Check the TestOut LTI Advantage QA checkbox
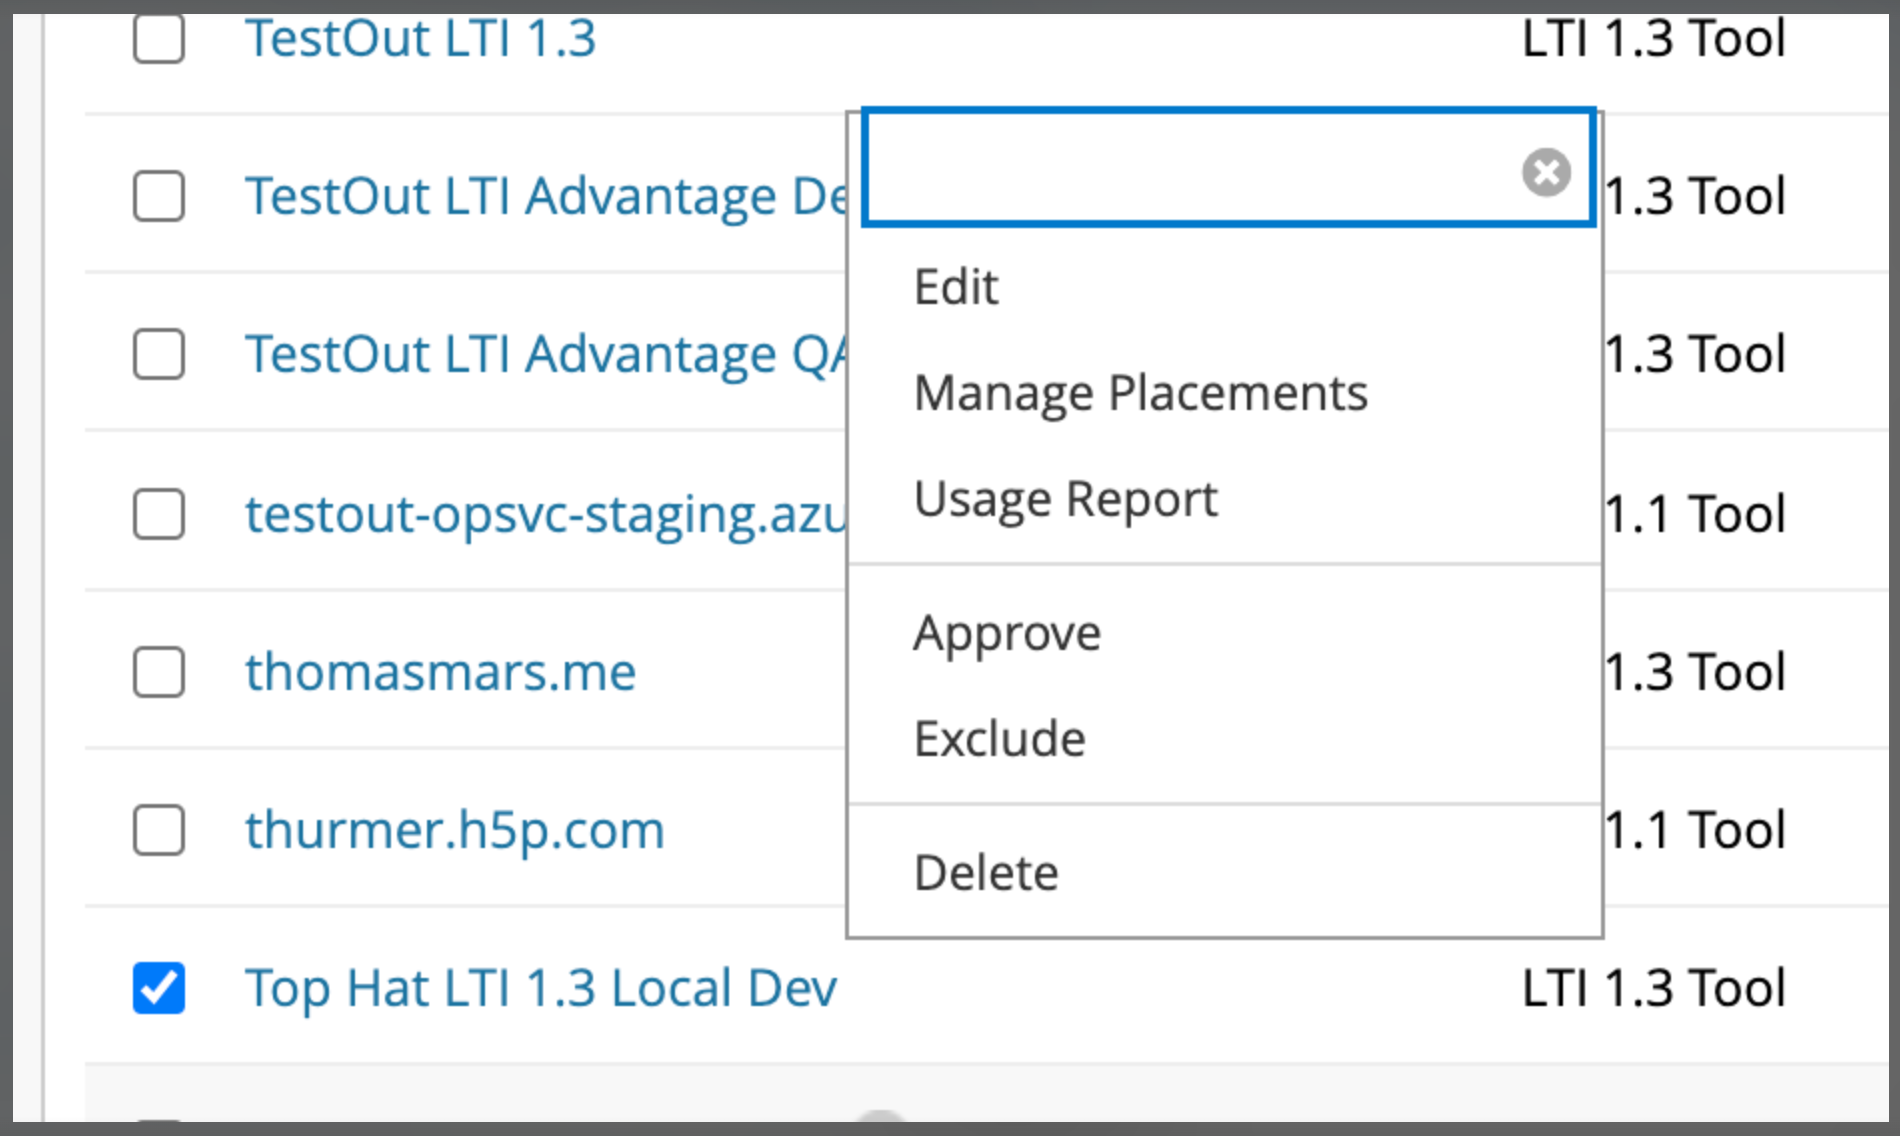The image size is (1900, 1136). pos(158,354)
